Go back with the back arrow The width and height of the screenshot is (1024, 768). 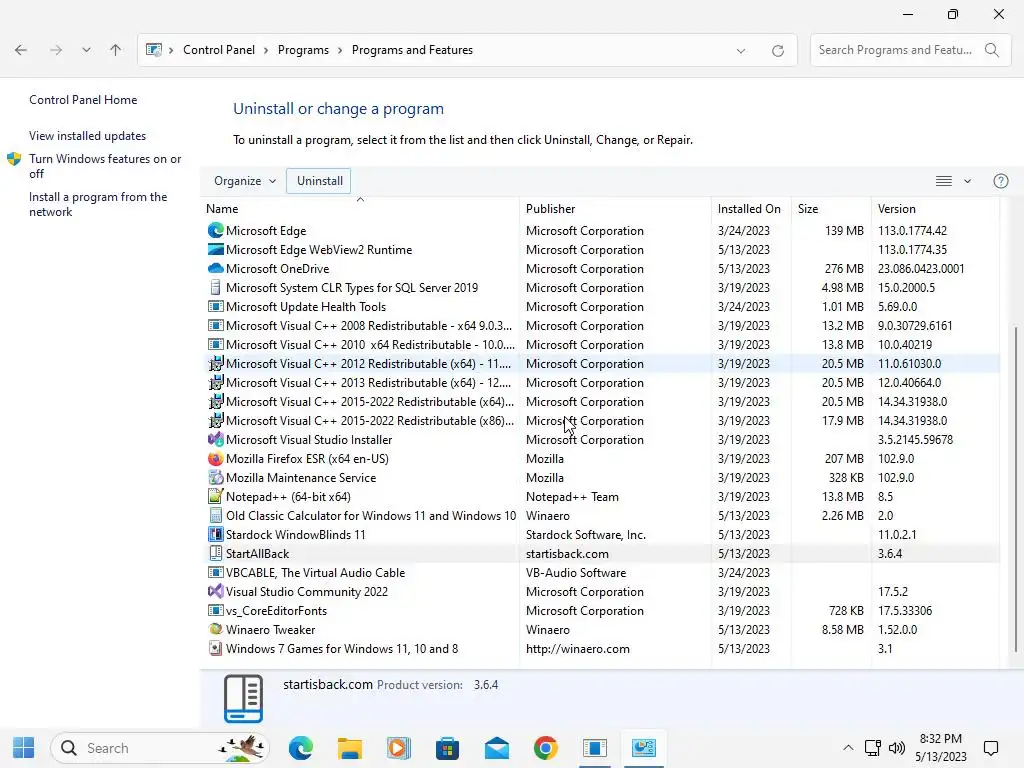[x=21, y=50]
